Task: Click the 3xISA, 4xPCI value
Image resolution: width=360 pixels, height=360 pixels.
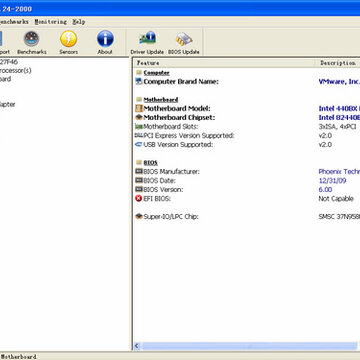Action: (337, 126)
